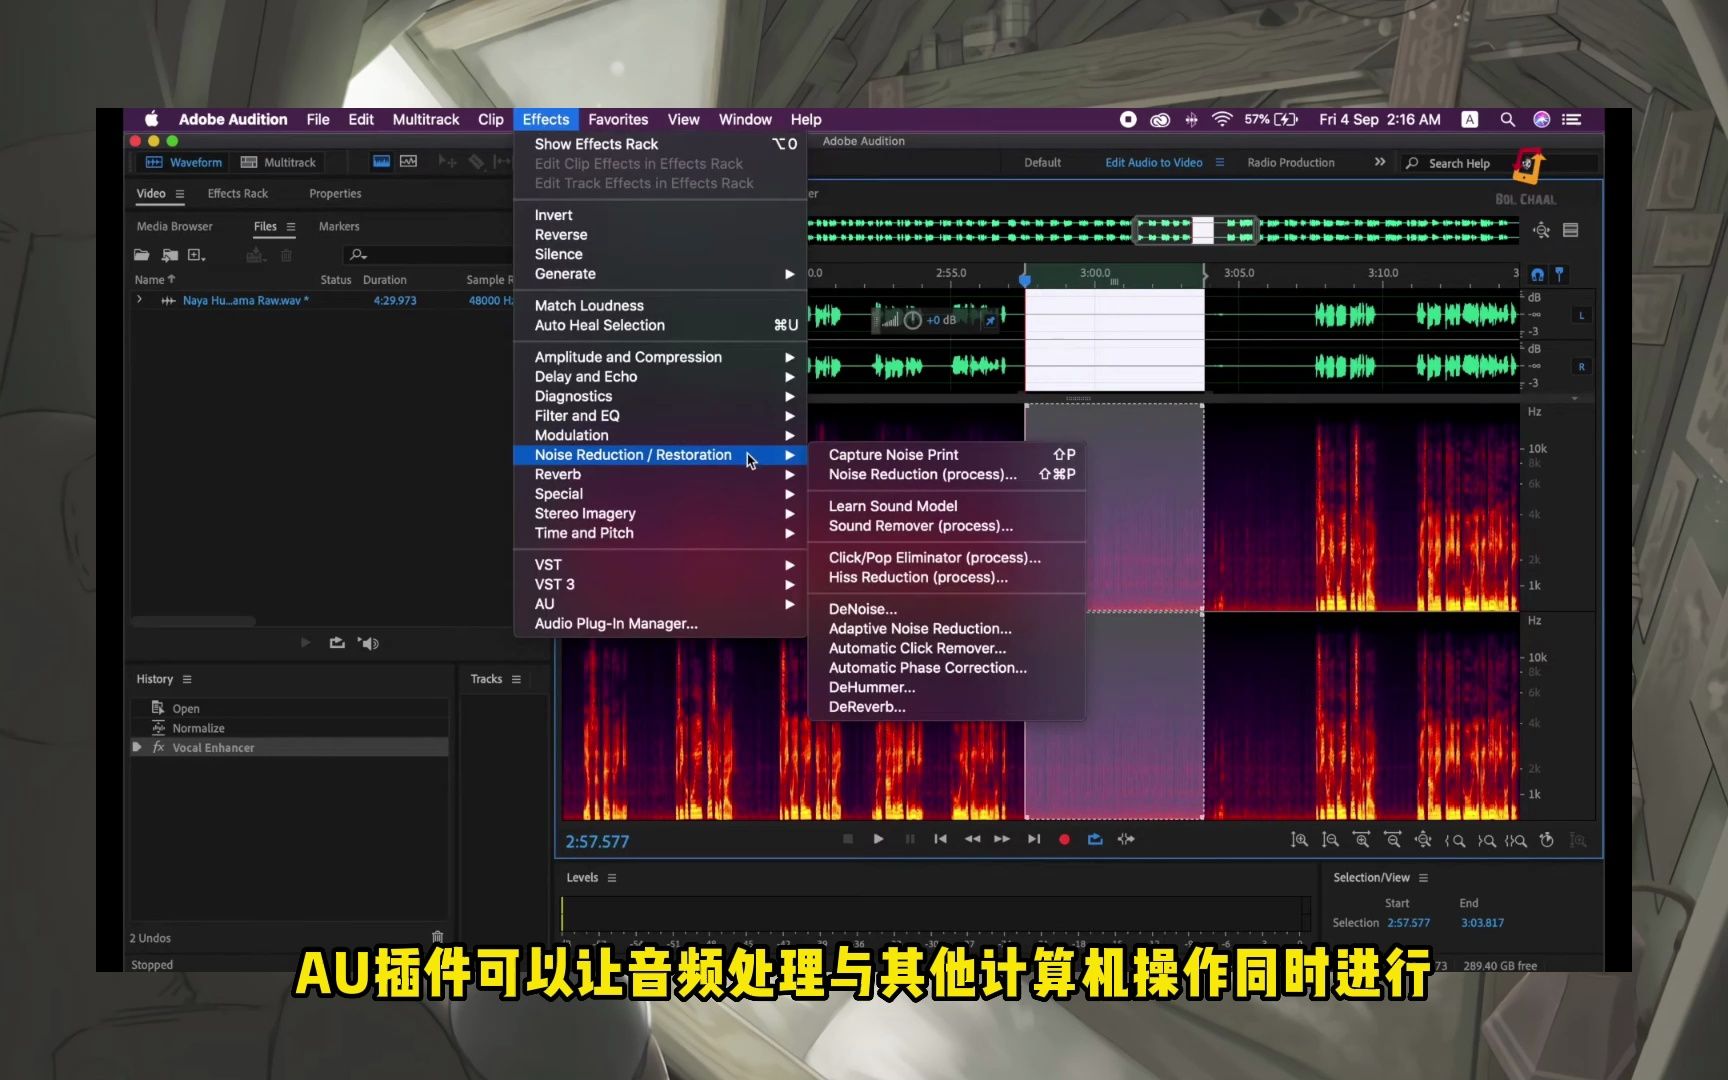Start playback with the Play button

click(x=878, y=839)
